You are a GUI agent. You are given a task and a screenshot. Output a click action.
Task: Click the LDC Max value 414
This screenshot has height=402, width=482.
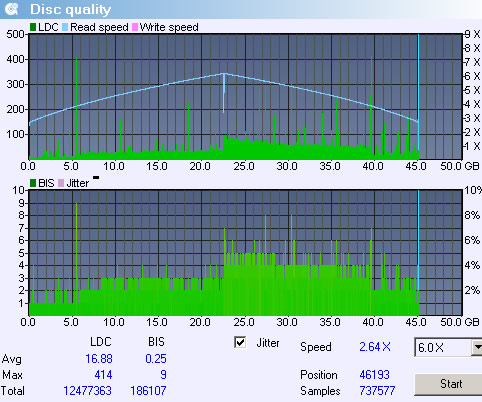pyautogui.click(x=103, y=375)
